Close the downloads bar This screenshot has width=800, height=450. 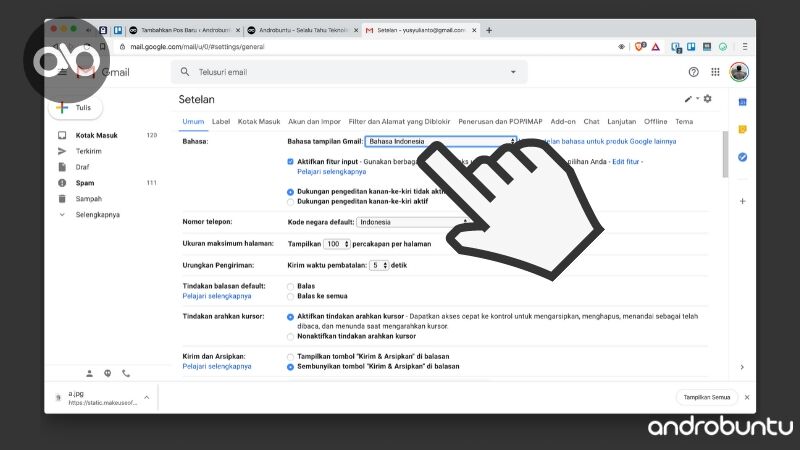click(747, 397)
